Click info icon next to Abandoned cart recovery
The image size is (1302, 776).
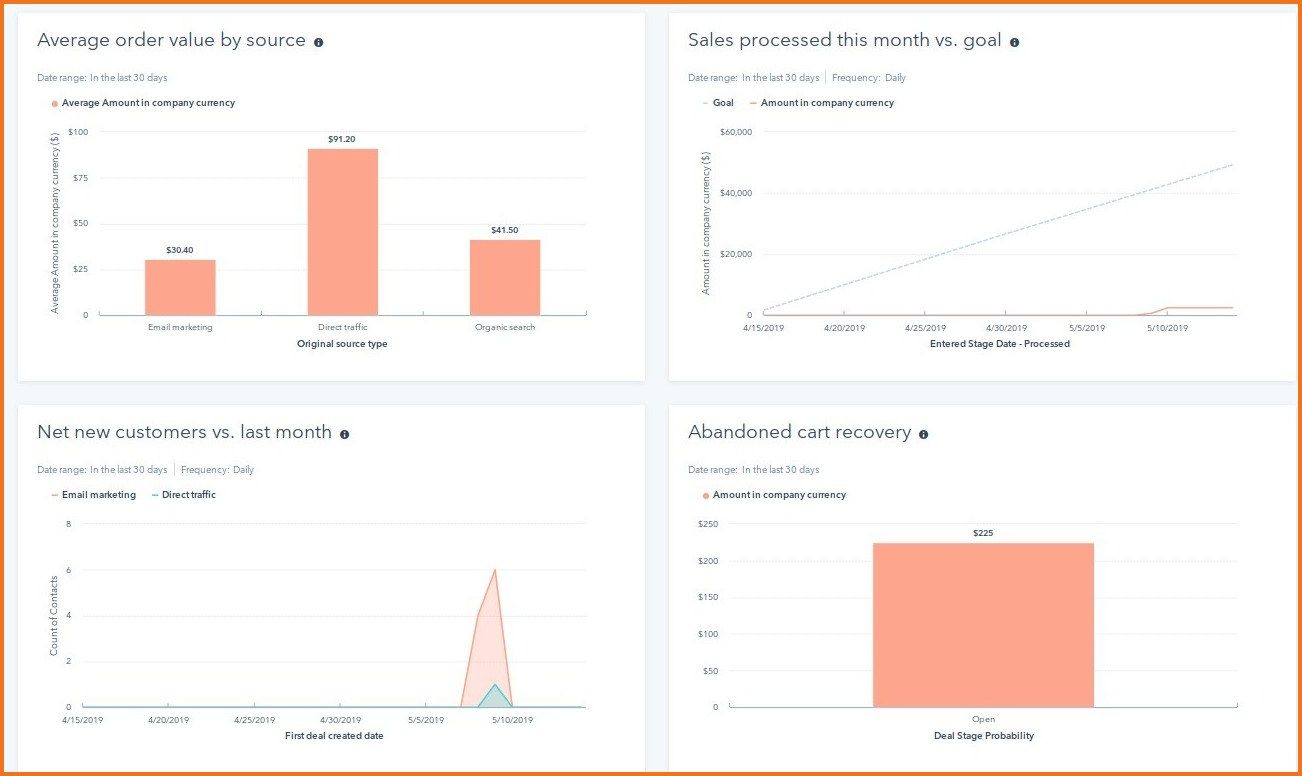tap(923, 434)
